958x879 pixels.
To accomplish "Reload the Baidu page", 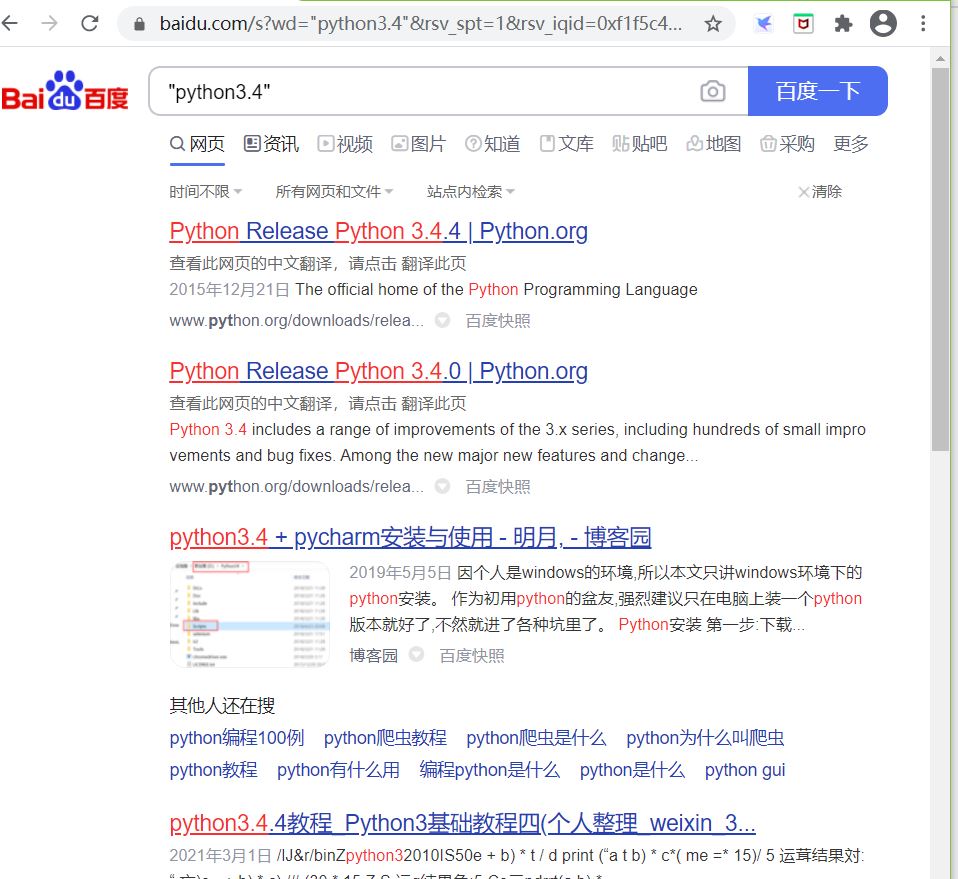I will 90,24.
